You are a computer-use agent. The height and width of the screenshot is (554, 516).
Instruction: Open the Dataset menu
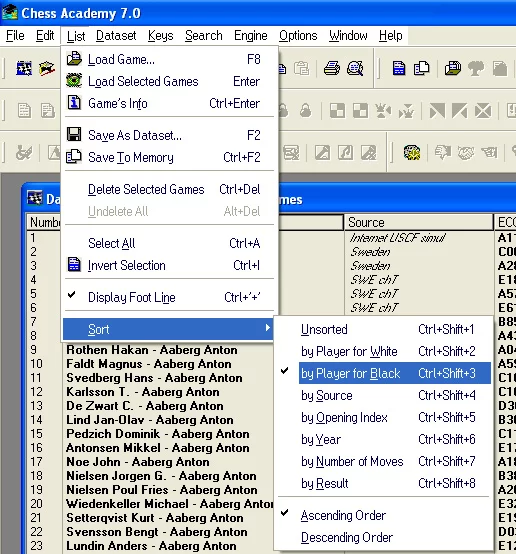click(116, 36)
